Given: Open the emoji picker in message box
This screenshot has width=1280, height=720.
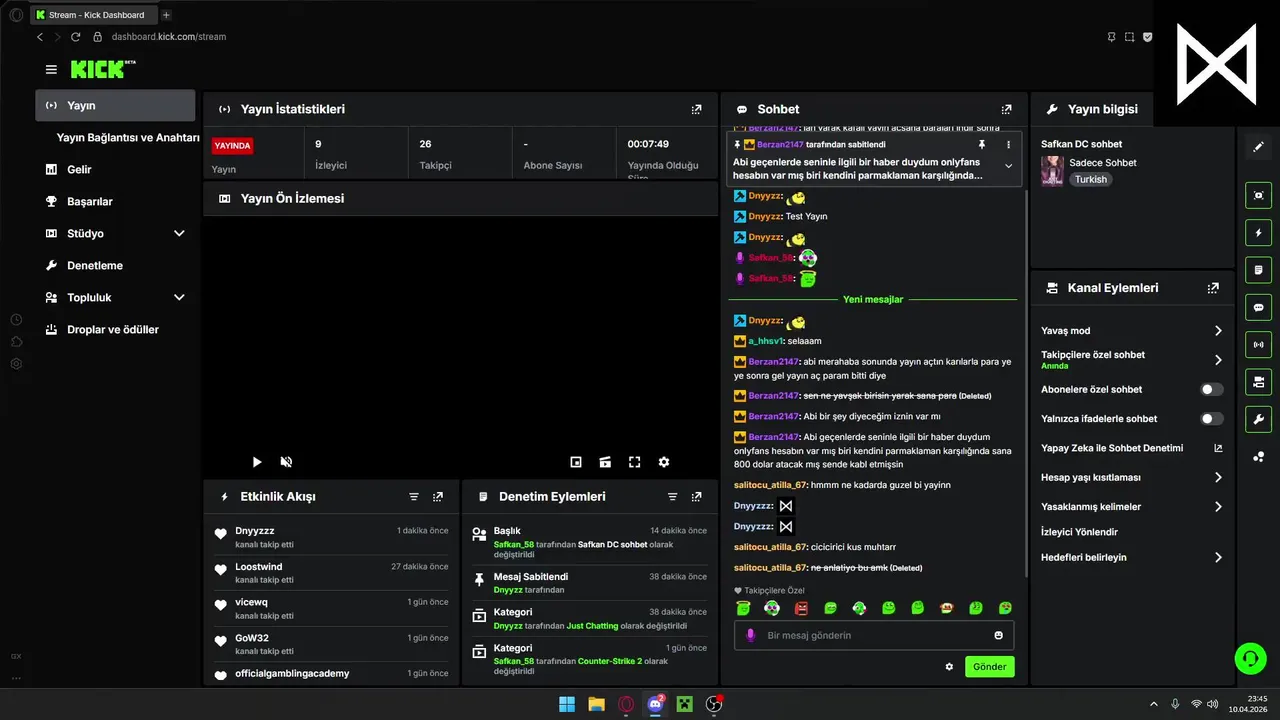Looking at the screenshot, I should coord(998,636).
